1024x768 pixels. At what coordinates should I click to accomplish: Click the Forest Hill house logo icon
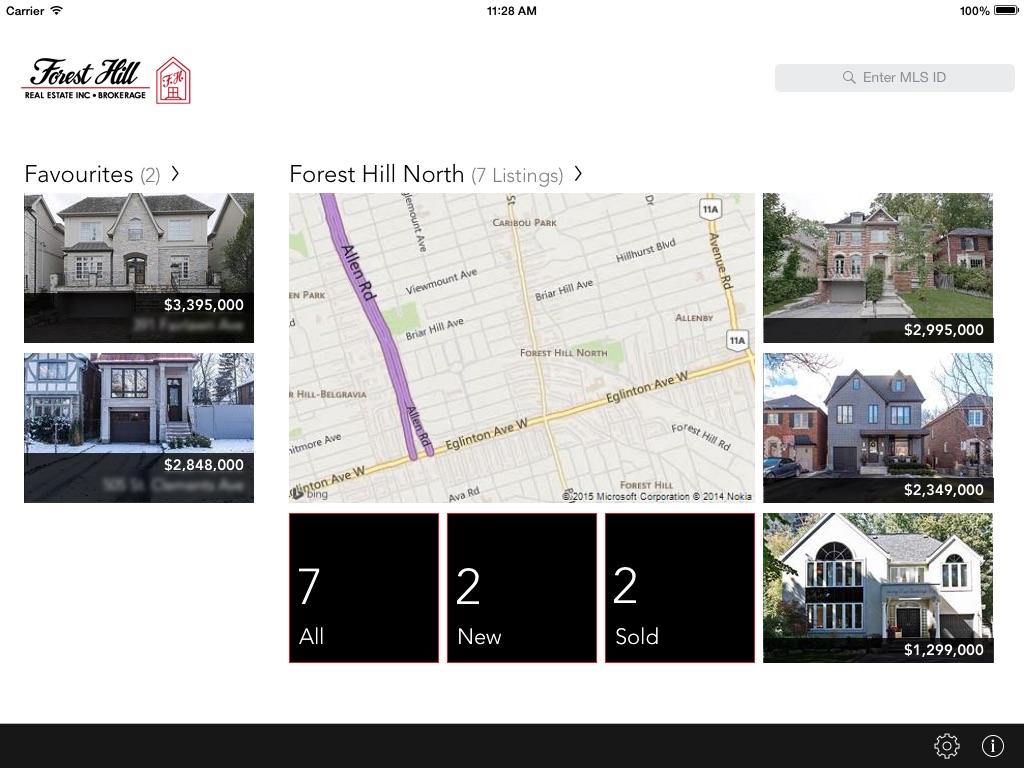click(x=173, y=80)
